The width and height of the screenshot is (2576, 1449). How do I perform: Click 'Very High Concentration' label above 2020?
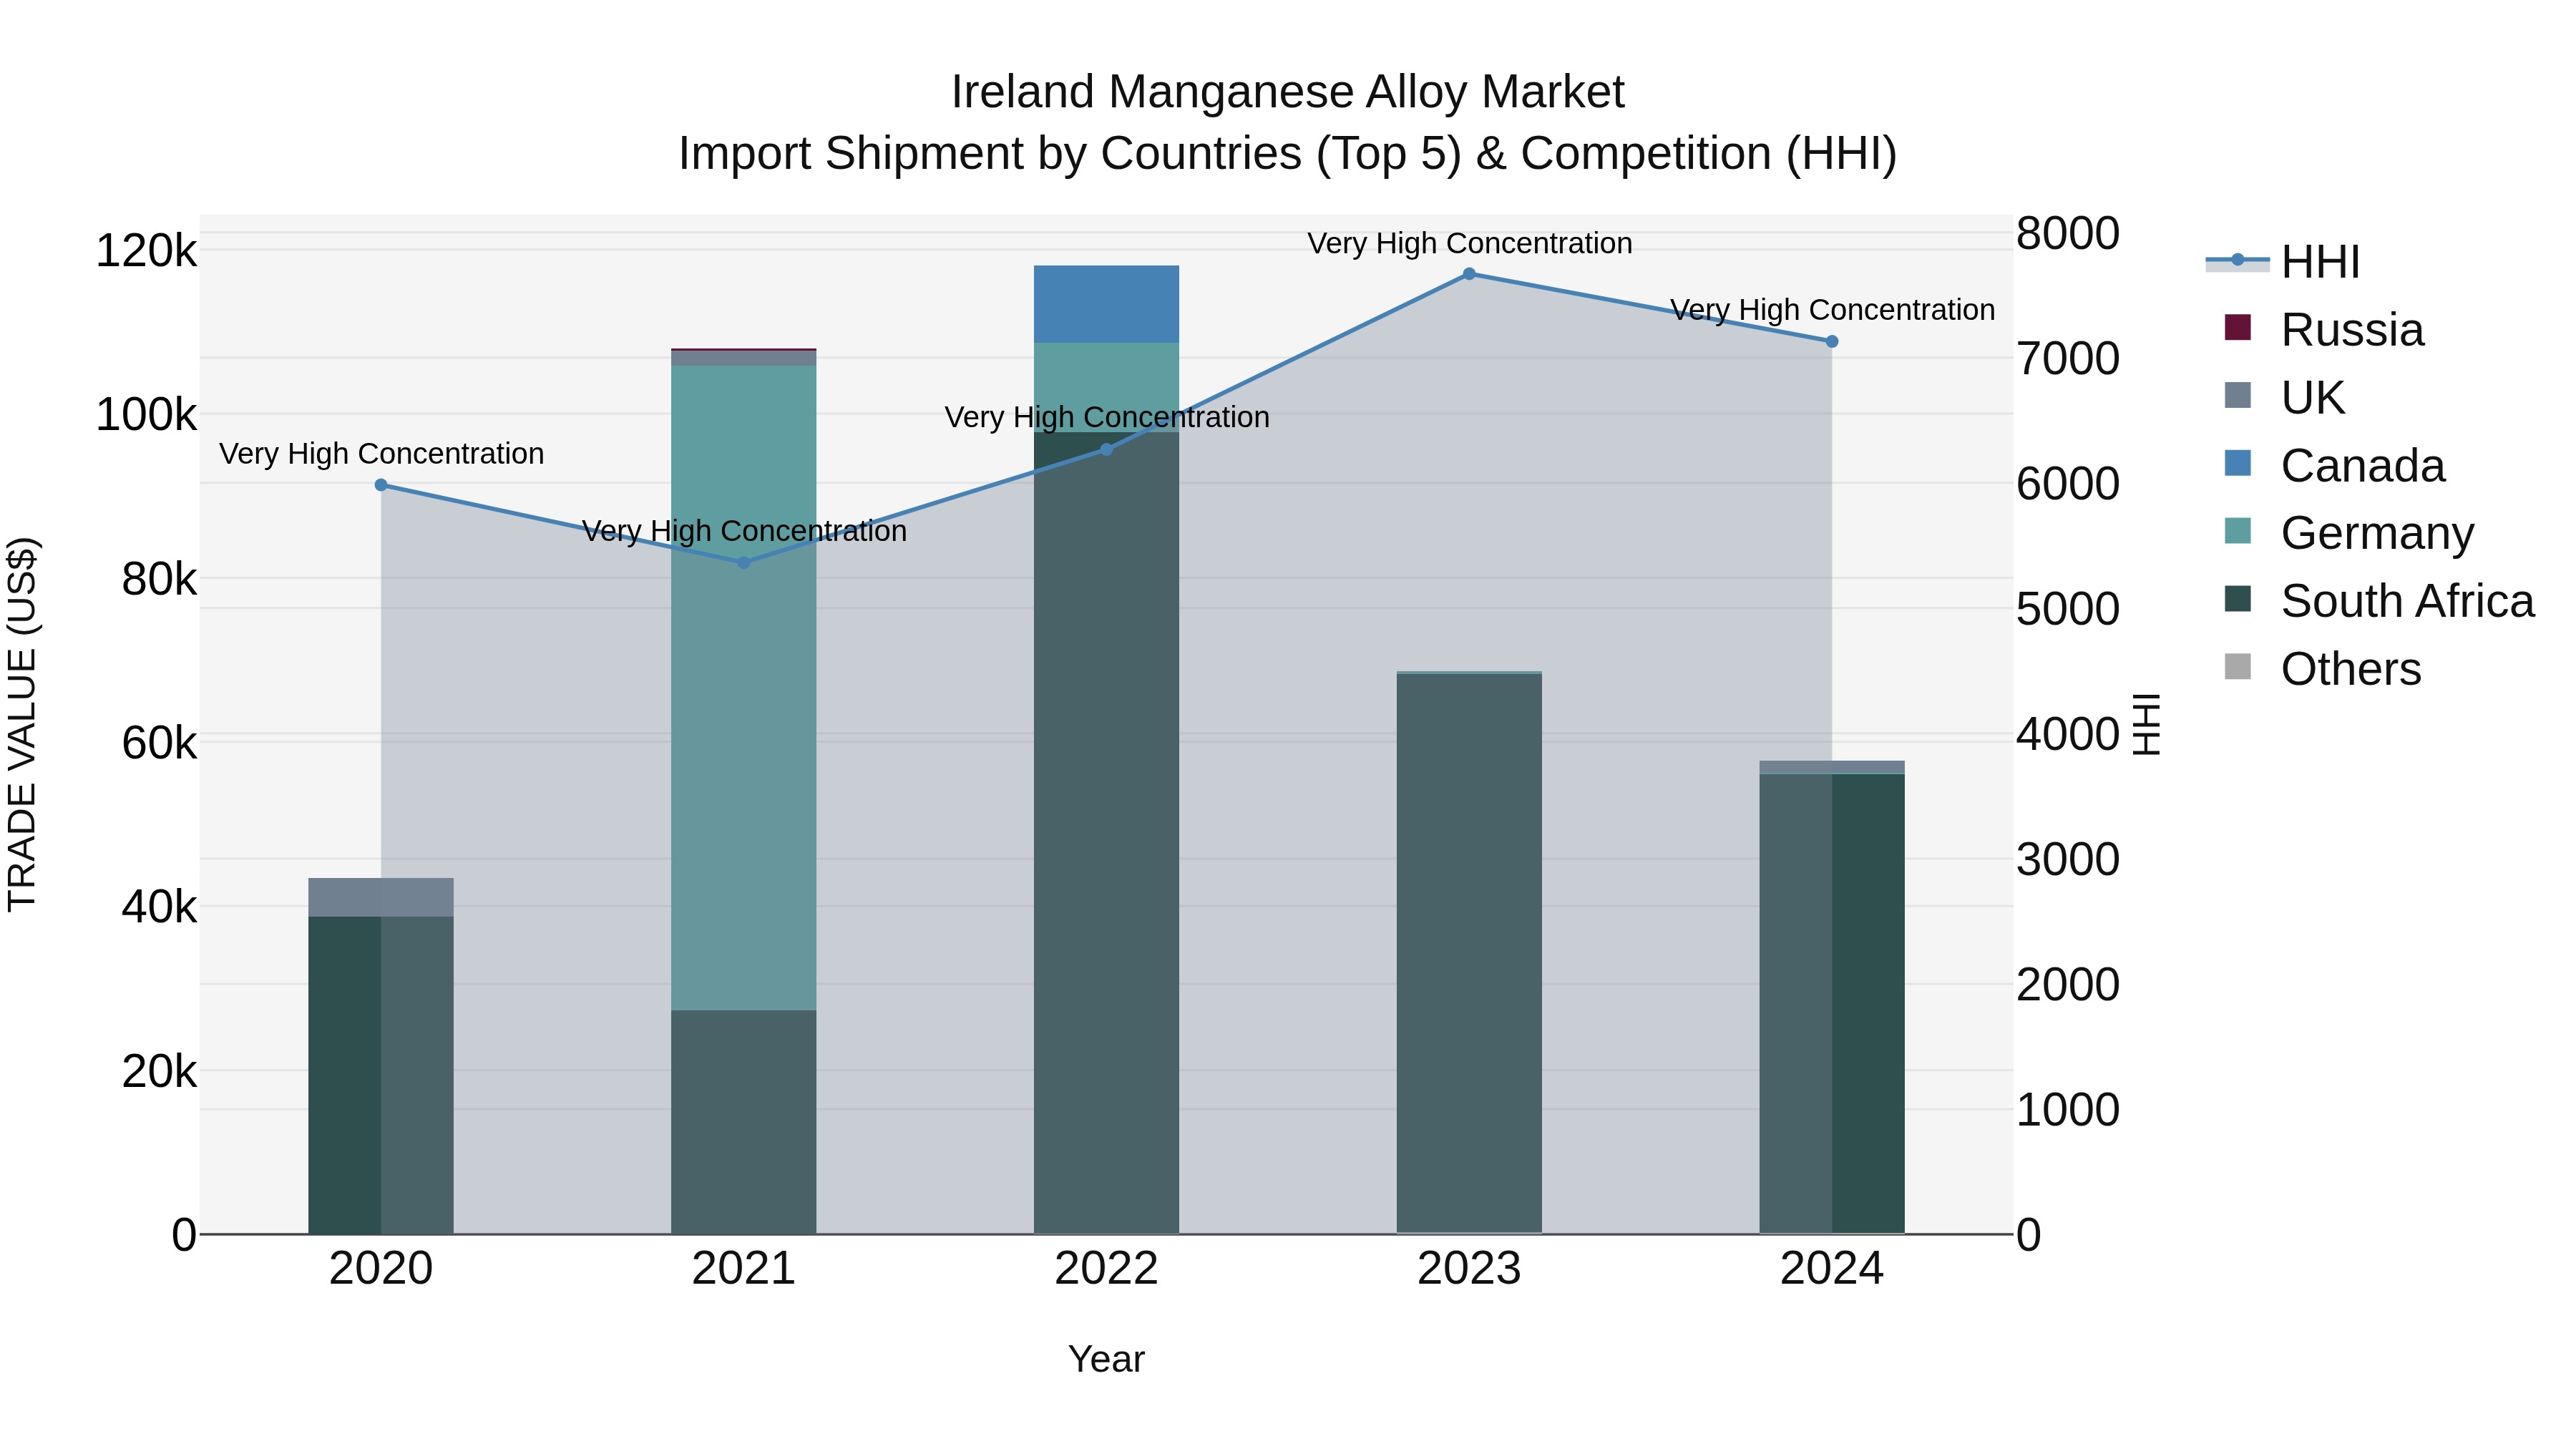click(381, 454)
